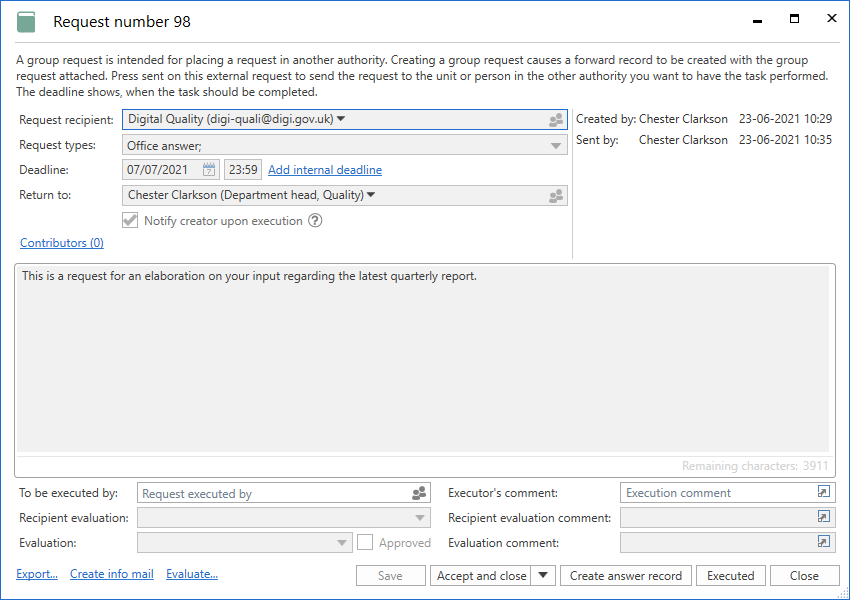The height and width of the screenshot is (600, 850).
Task: Click the Execution comment input field
Action: click(715, 493)
